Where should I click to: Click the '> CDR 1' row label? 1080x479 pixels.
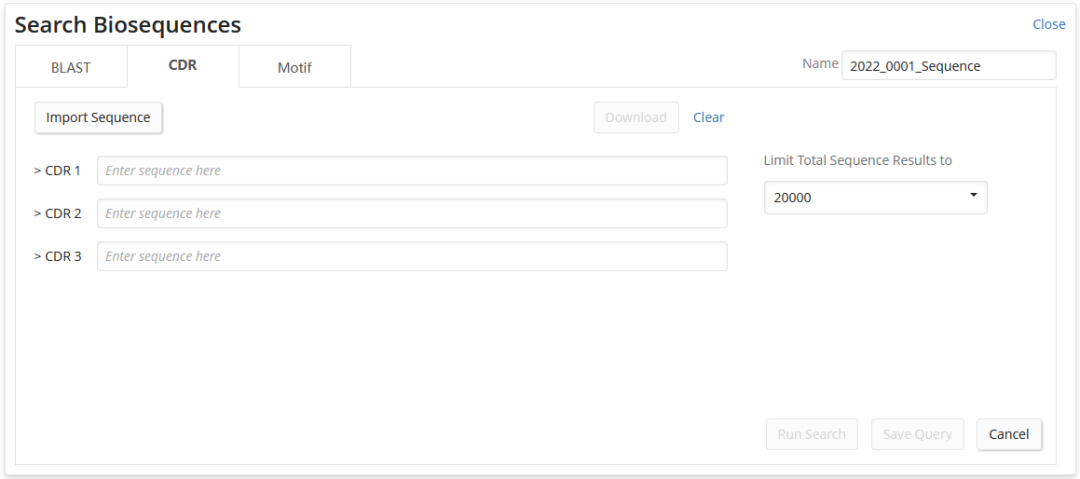click(57, 171)
